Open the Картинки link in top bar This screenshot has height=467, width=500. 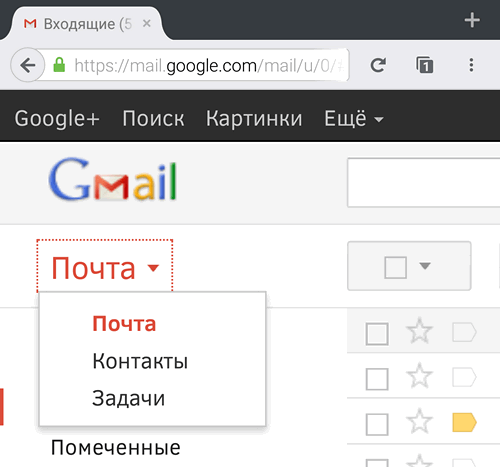pos(254,118)
